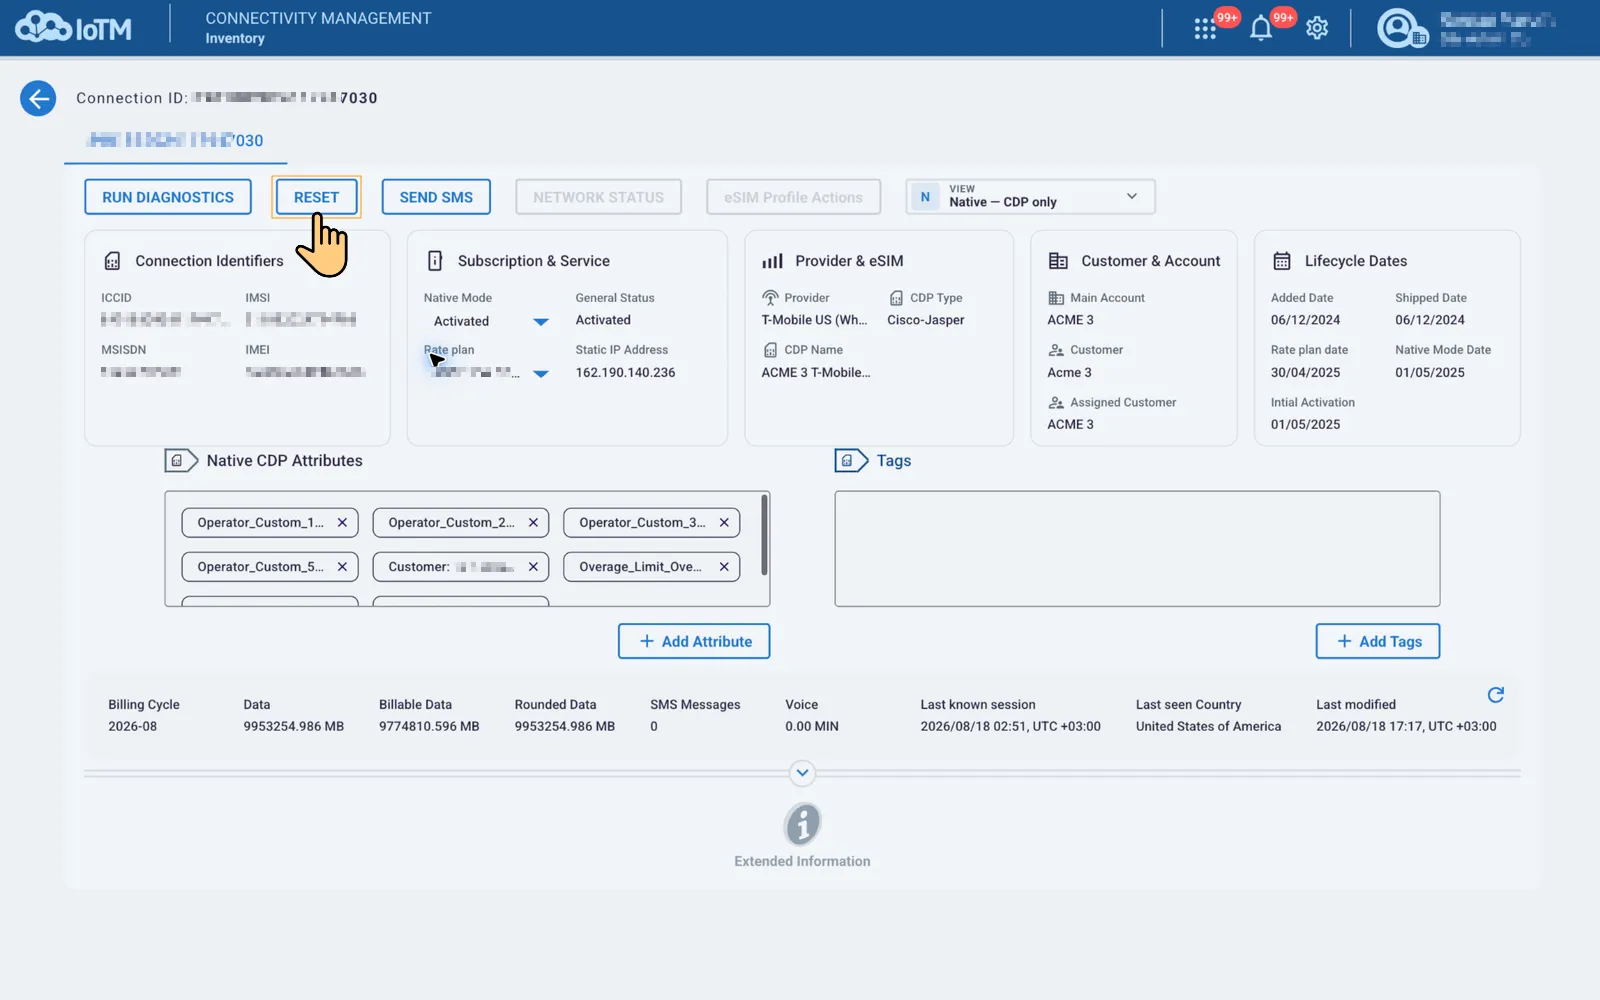The width and height of the screenshot is (1600, 1000).
Task: Click the CDP Name SIM icon
Action: (770, 350)
